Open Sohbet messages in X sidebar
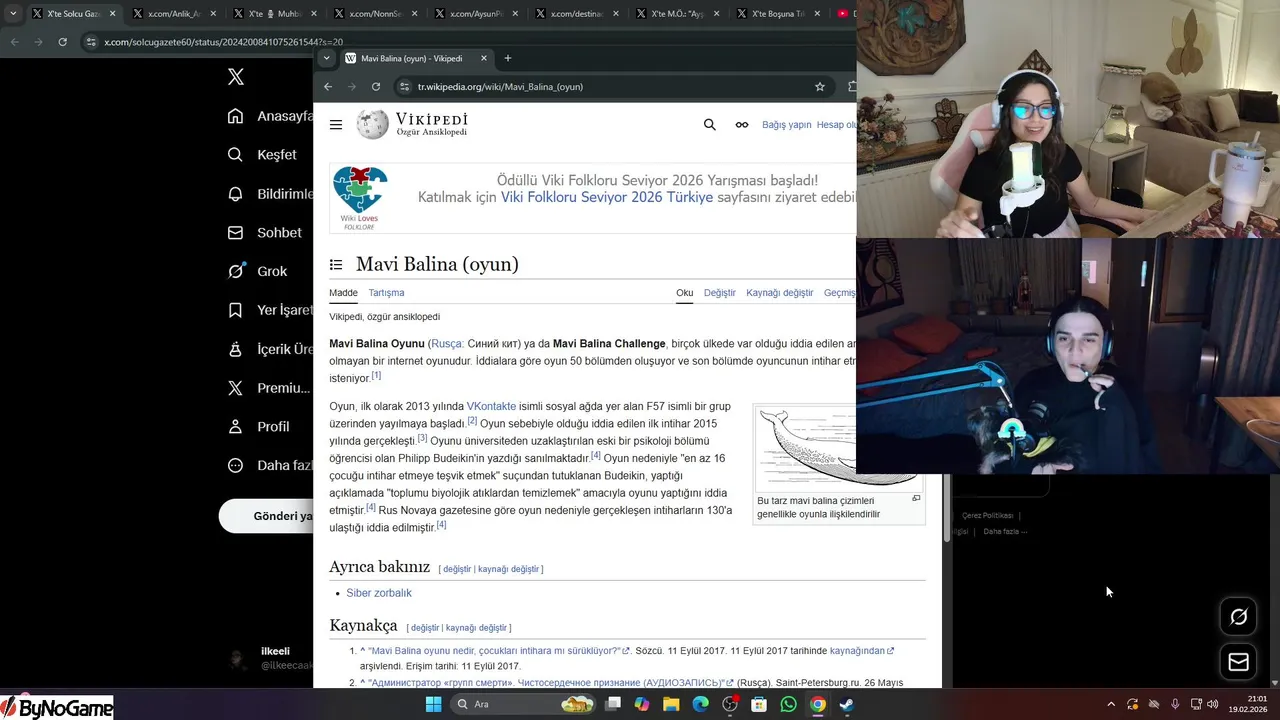The image size is (1280, 720). 265,233
